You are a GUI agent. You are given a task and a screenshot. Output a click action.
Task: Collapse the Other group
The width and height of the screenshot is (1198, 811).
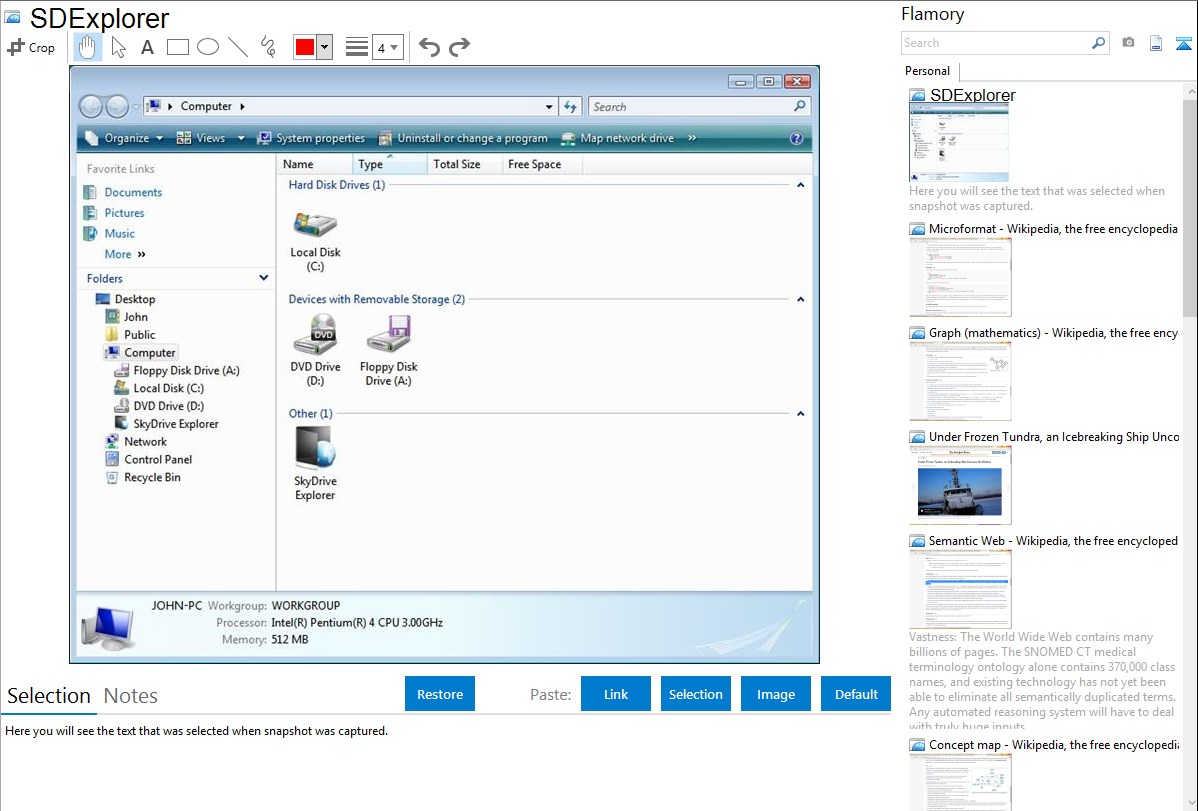[800, 414]
